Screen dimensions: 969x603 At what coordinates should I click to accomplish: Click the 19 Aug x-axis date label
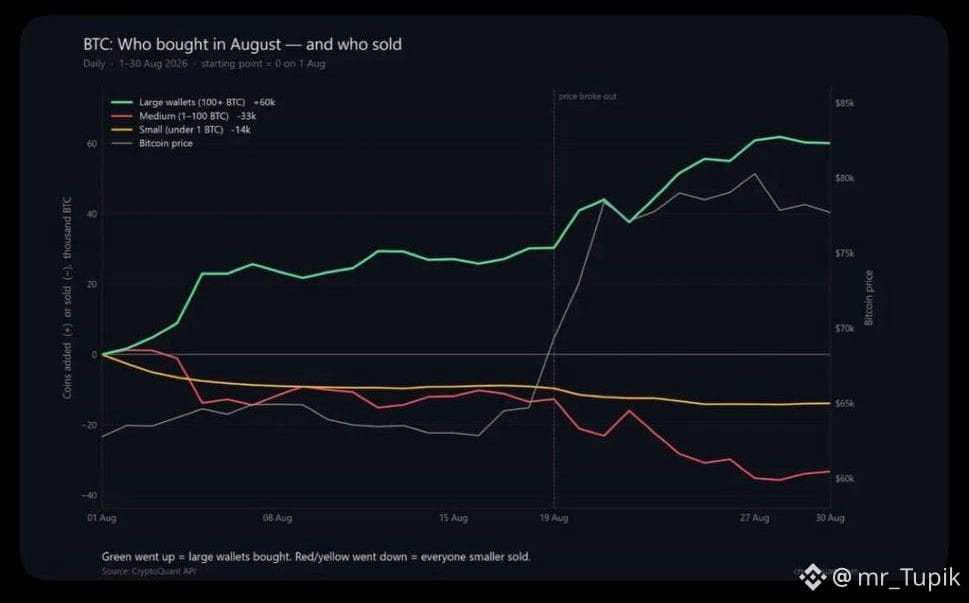tap(554, 518)
